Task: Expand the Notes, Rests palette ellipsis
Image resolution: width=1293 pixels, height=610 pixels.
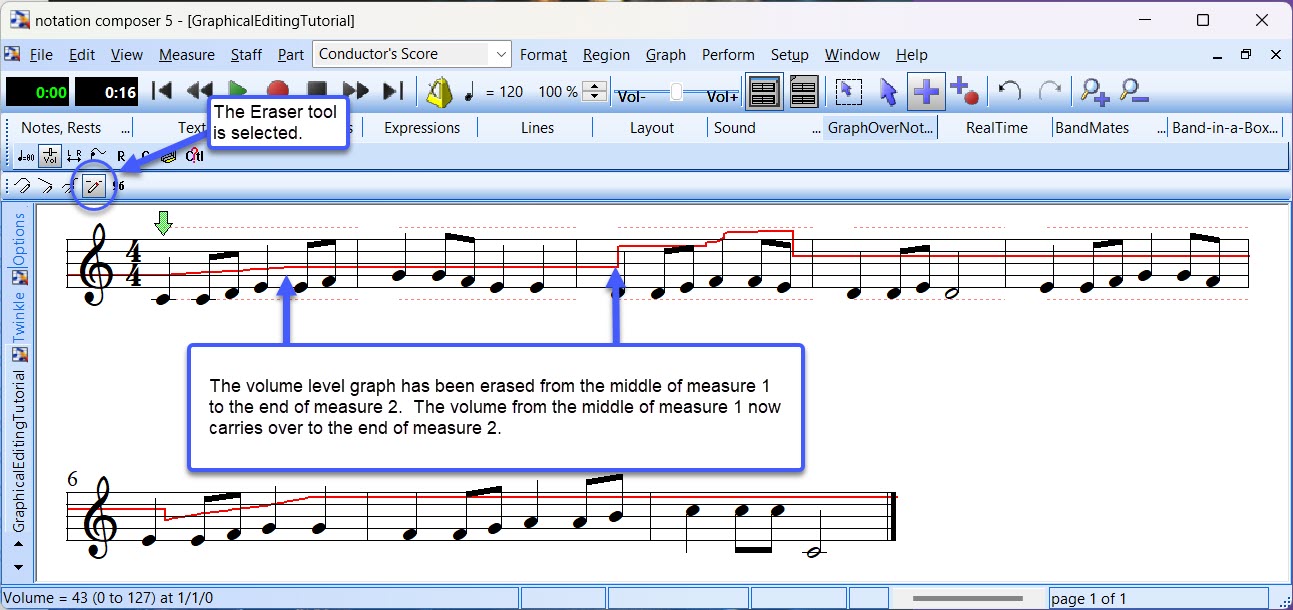Action: [125, 128]
